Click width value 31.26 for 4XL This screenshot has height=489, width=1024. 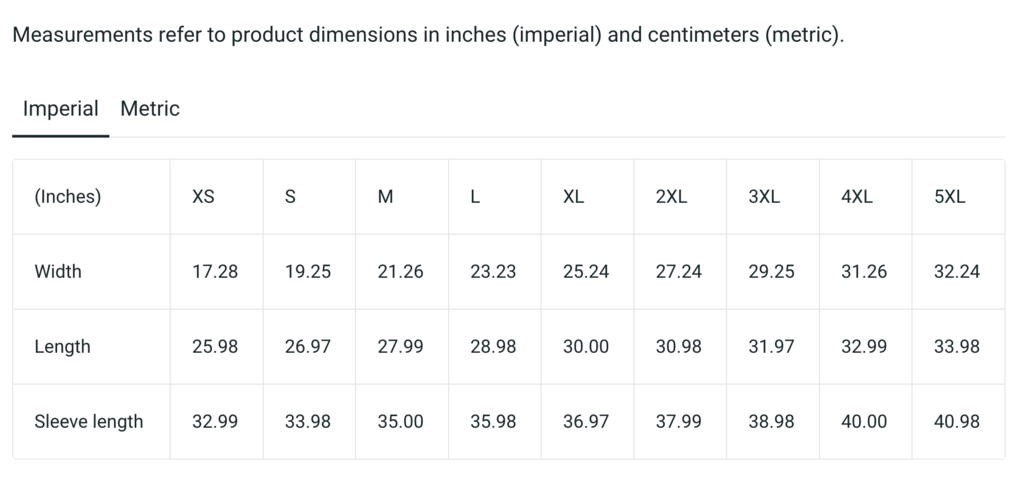[864, 272]
